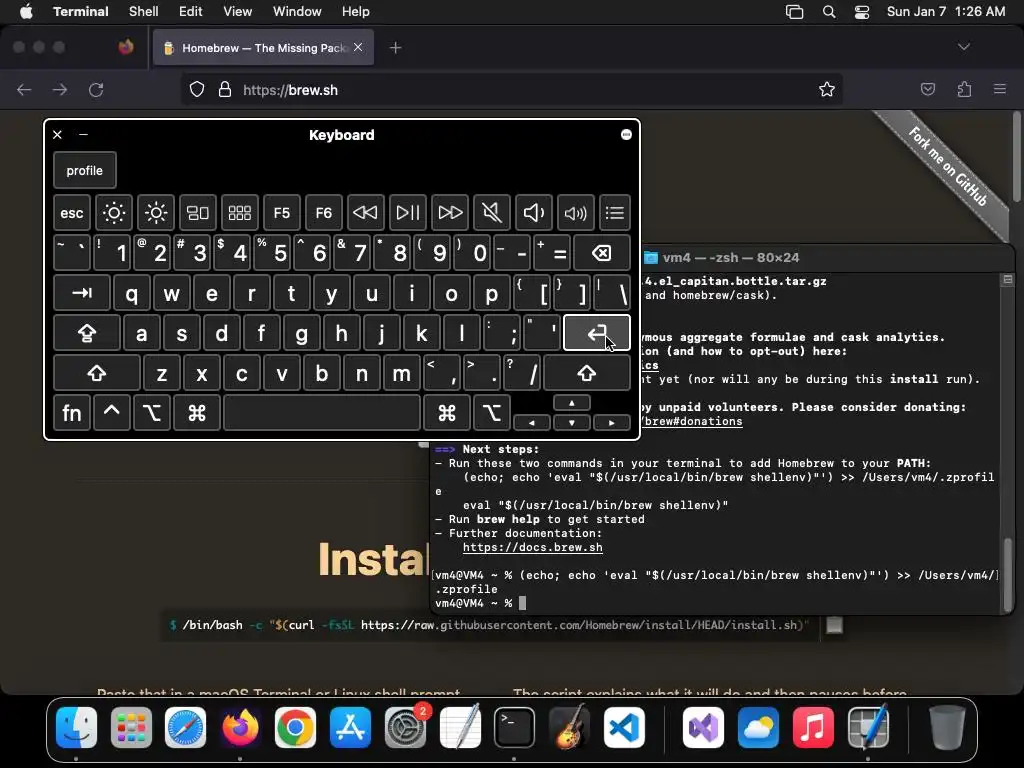
Task: Expand the Firefox list all tabs chevron
Action: [963, 47]
